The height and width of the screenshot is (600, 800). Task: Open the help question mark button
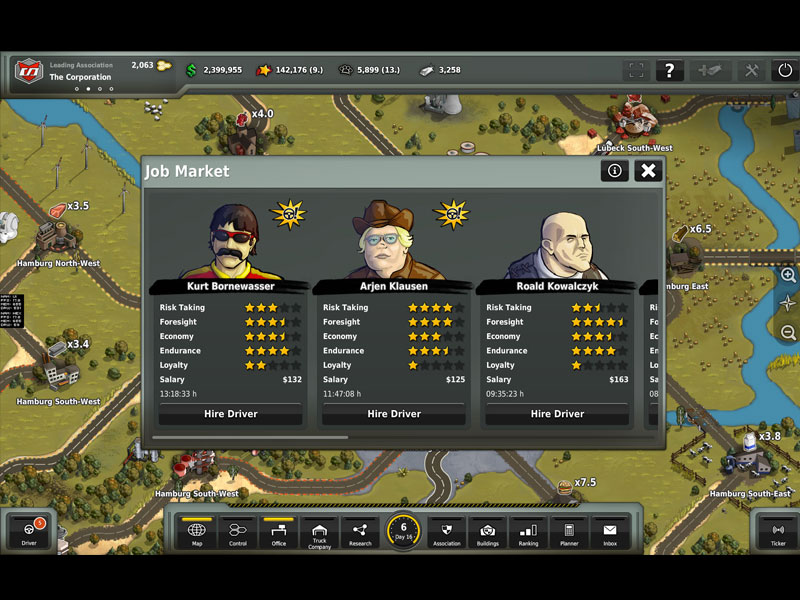click(x=669, y=70)
